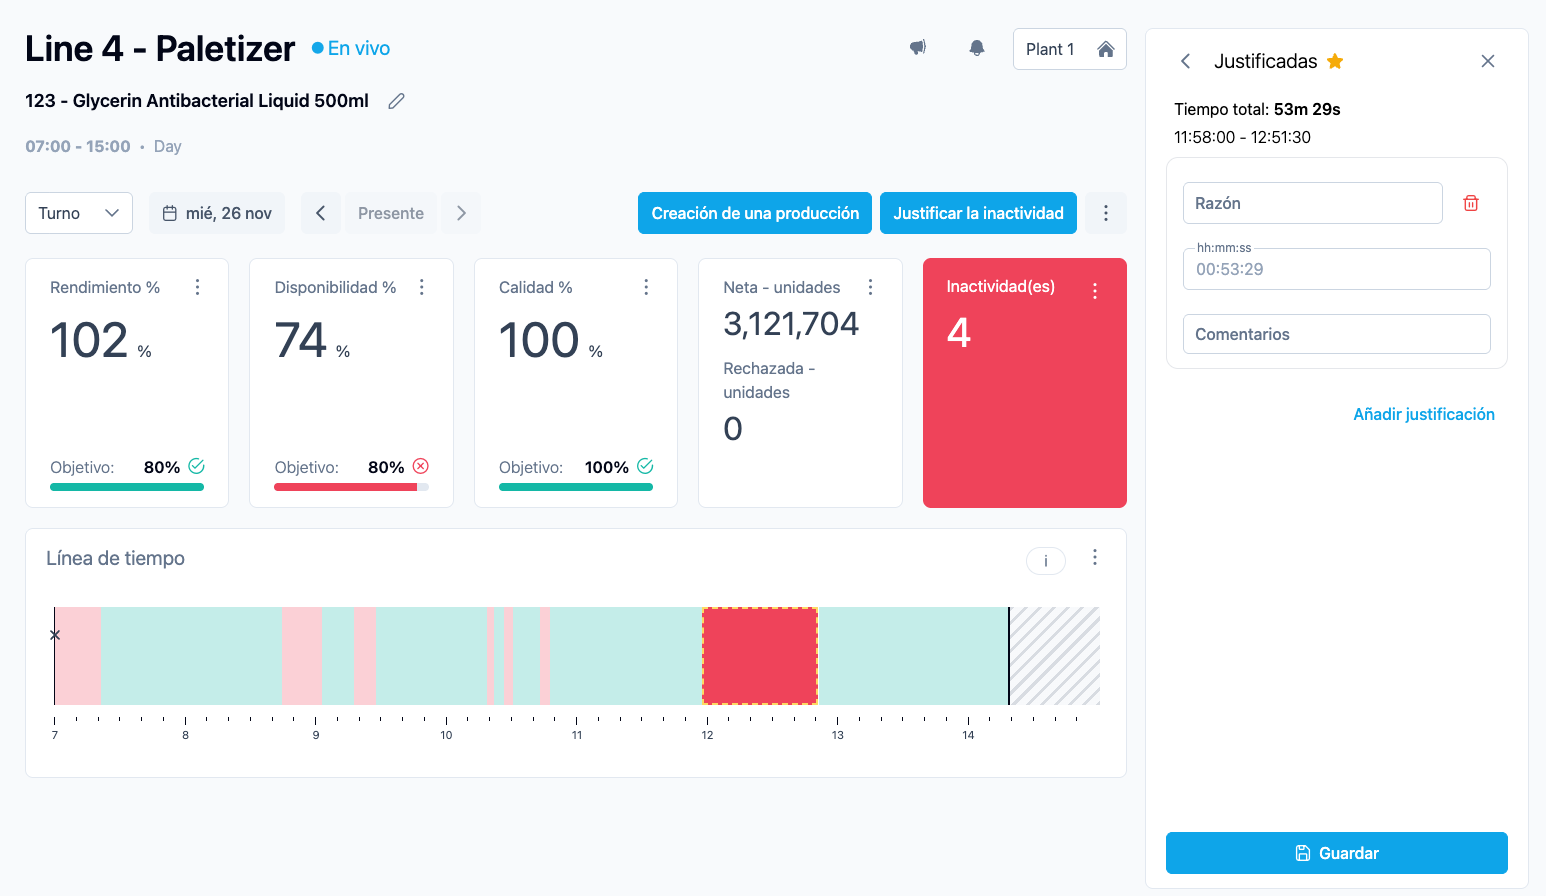This screenshot has width=1546, height=896.
Task: Click the Rendimiento value 102
Action: click(x=89, y=340)
